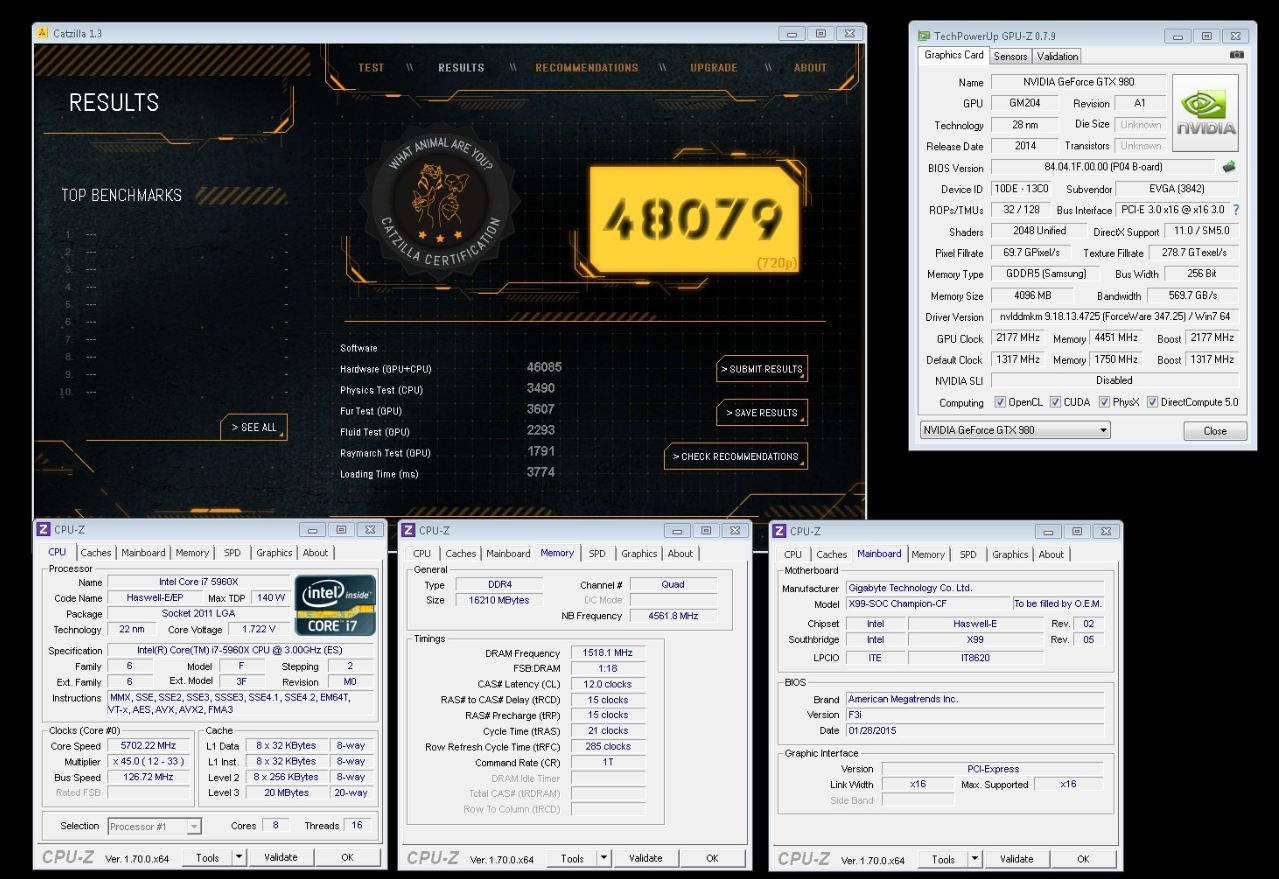Screen dimensions: 1279x879
Task: Open the ABOUT tab in Catzilla
Action: coord(811,68)
